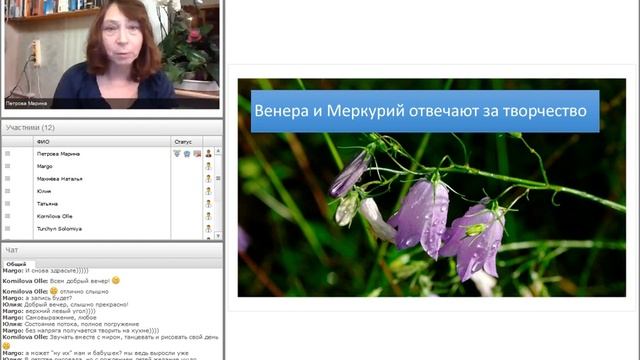Click the presenter's webcam video feed

[x=112, y=54]
